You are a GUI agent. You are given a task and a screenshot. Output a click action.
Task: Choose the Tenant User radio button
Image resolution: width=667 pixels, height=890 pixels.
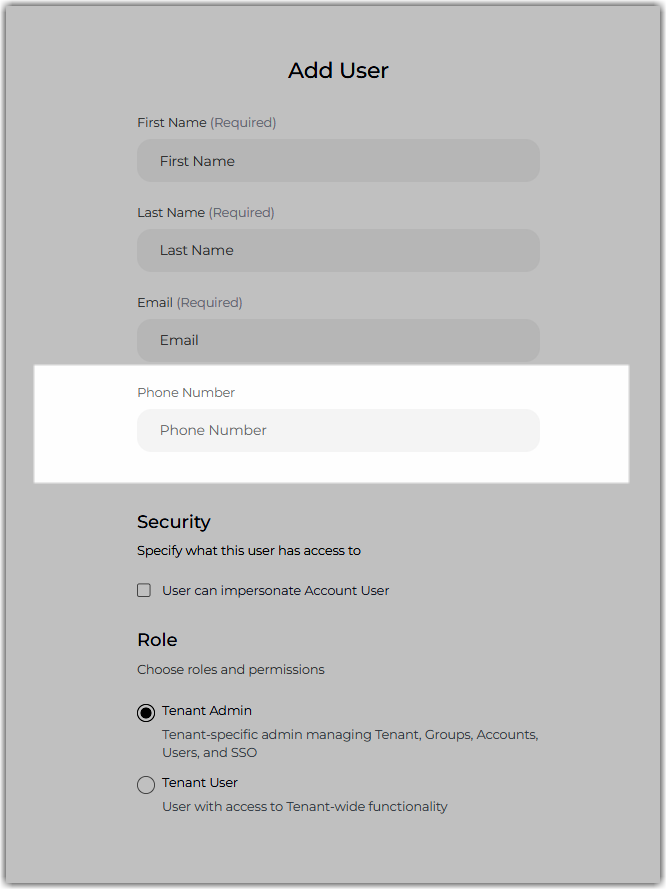[146, 785]
